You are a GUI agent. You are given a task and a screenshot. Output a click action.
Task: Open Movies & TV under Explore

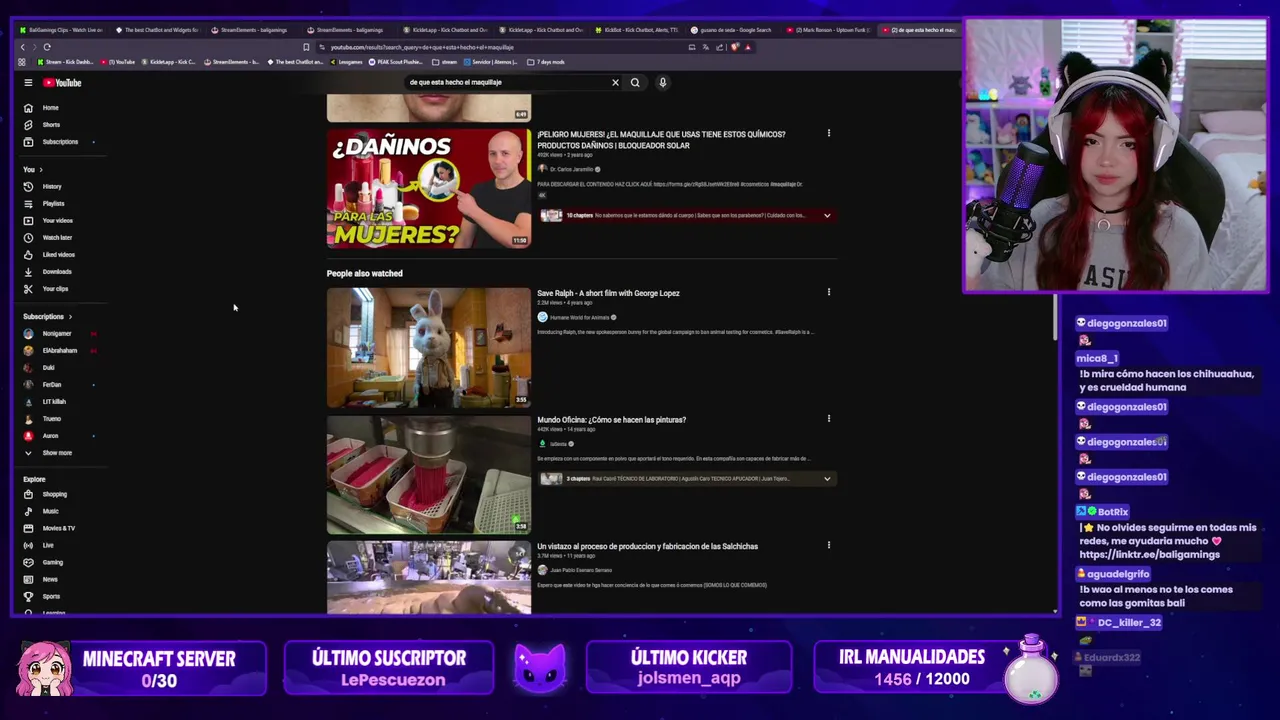[48, 529]
